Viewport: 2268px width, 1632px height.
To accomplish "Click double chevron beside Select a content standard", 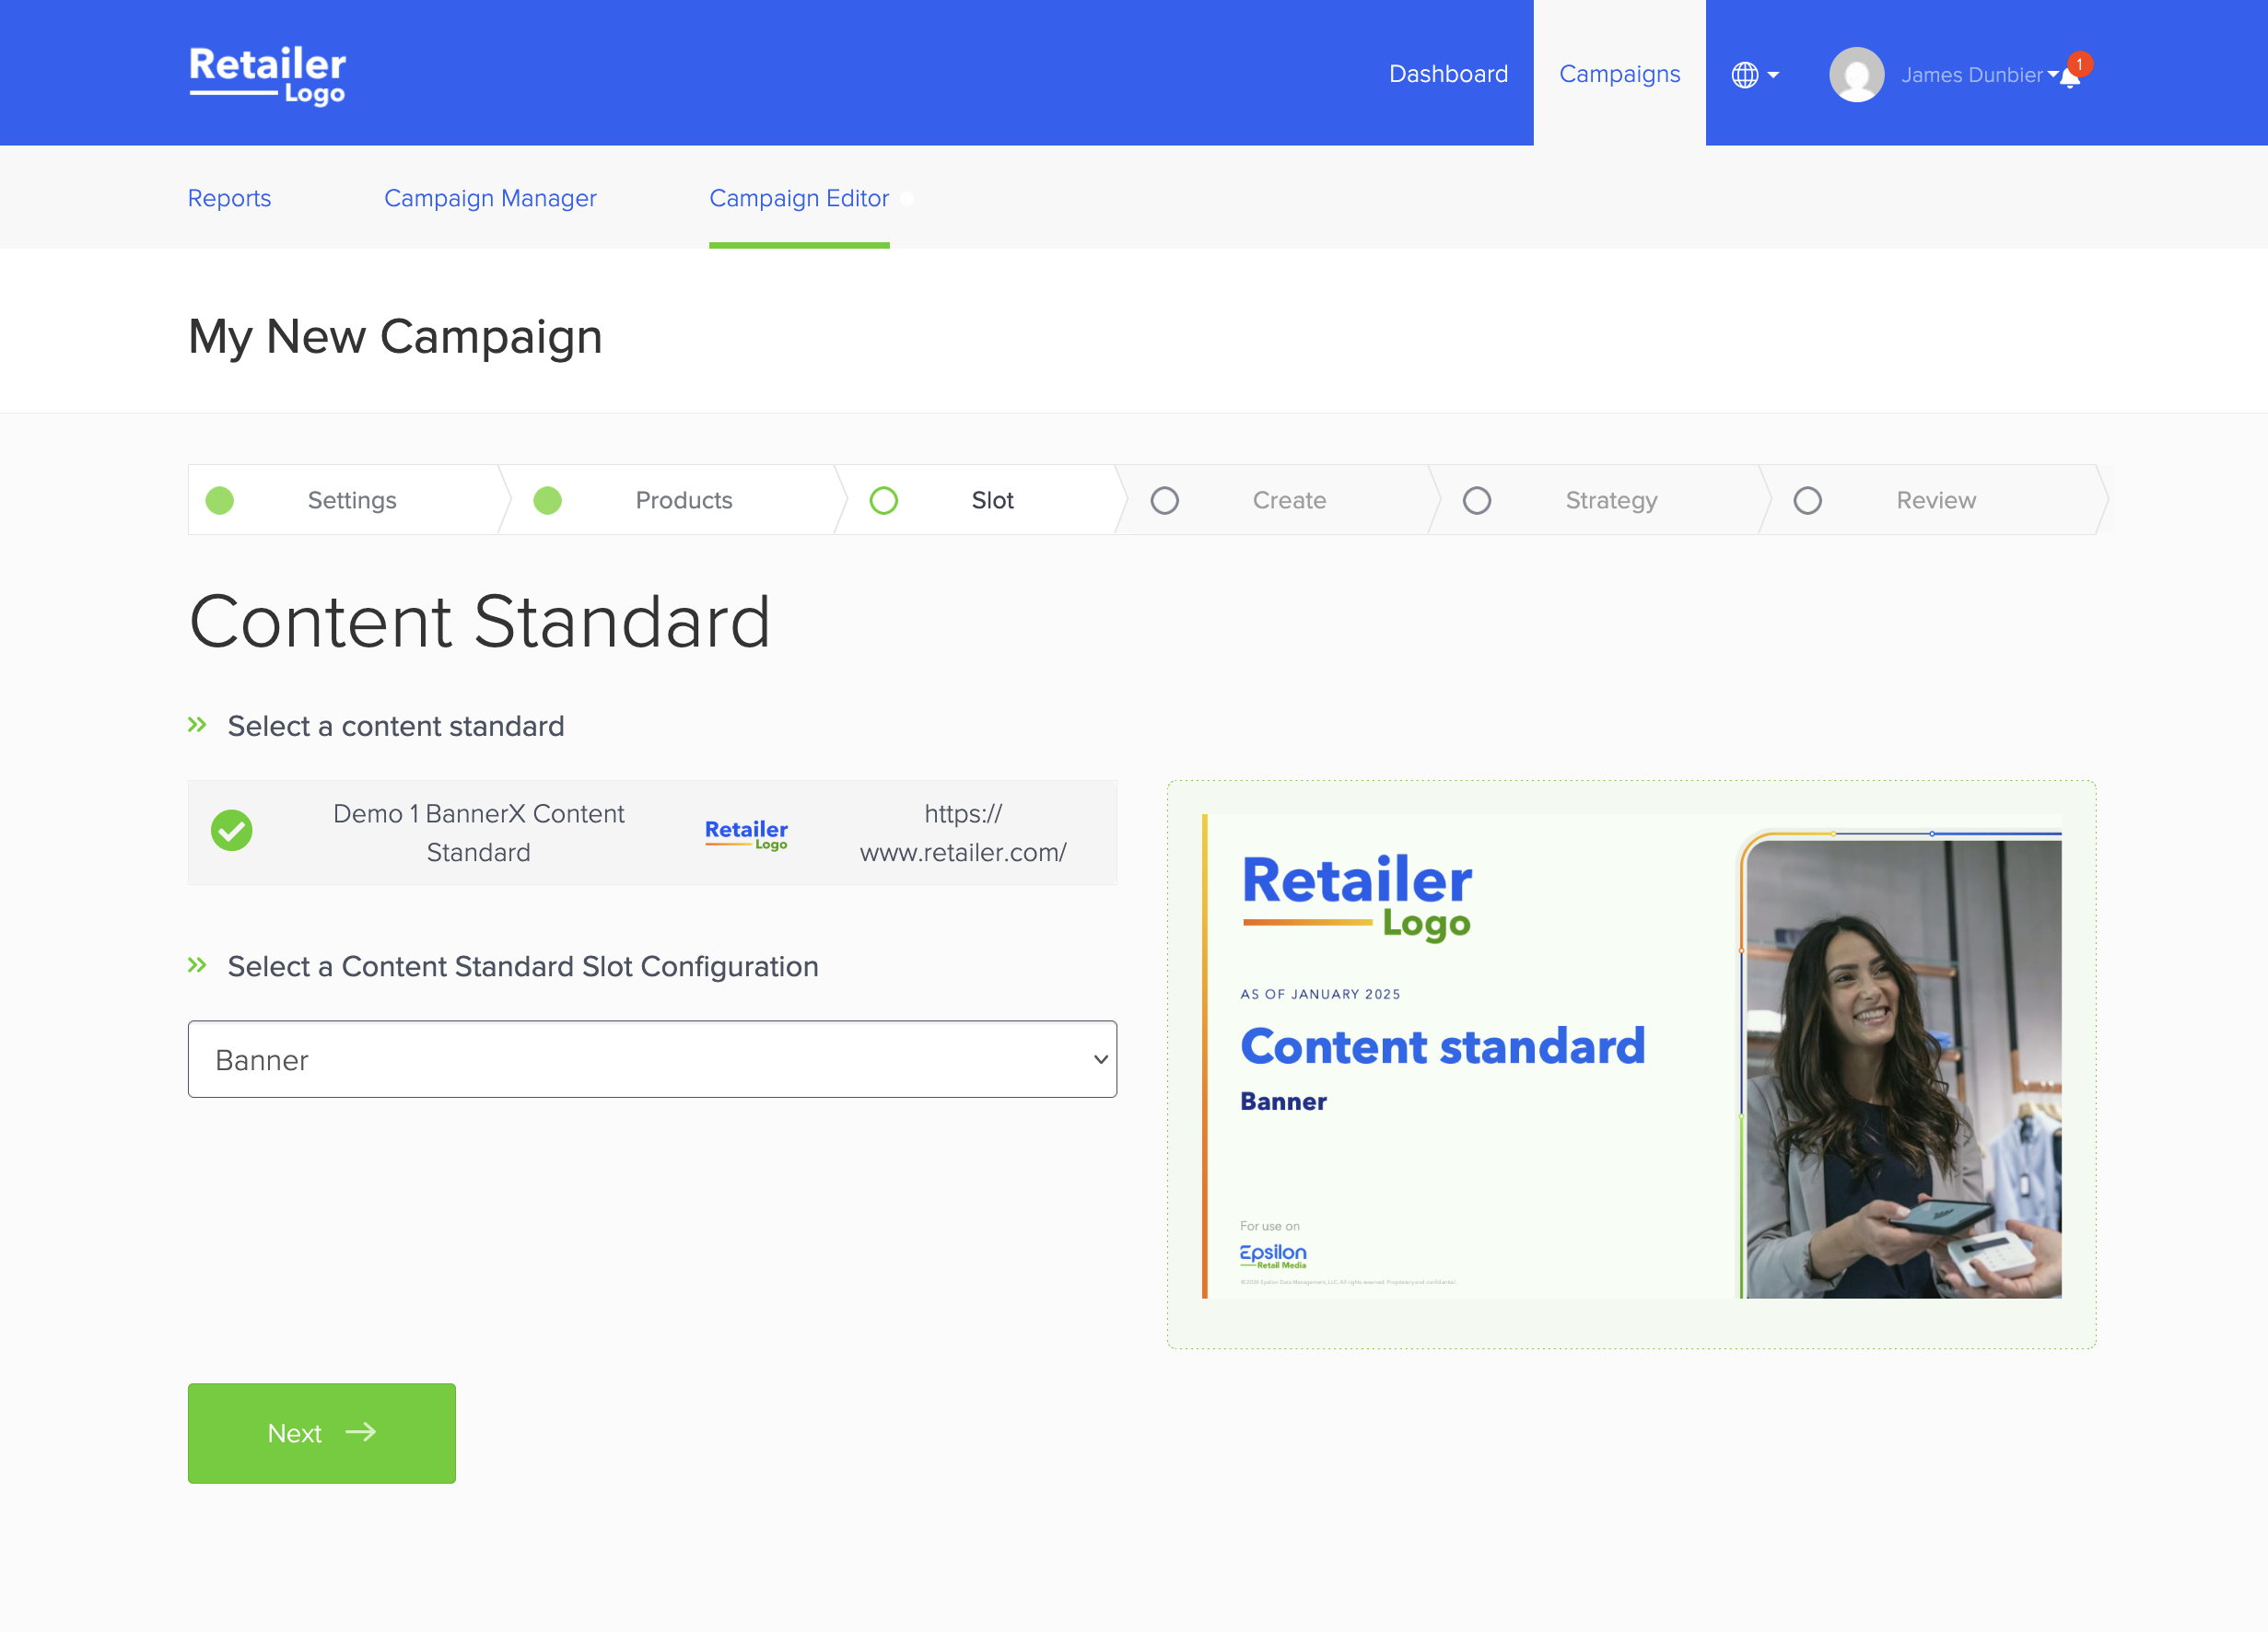I will click(x=197, y=725).
